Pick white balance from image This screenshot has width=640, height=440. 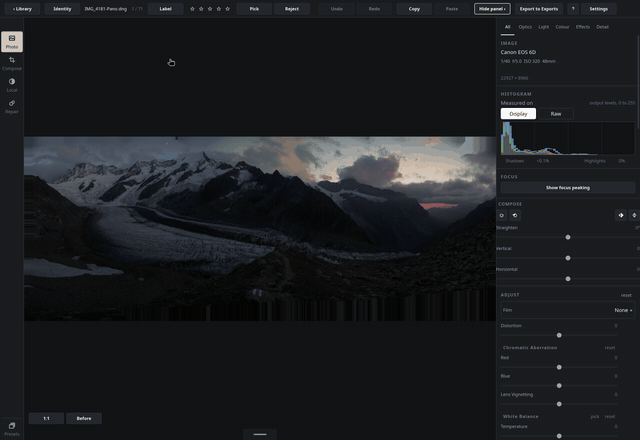[x=595, y=417]
